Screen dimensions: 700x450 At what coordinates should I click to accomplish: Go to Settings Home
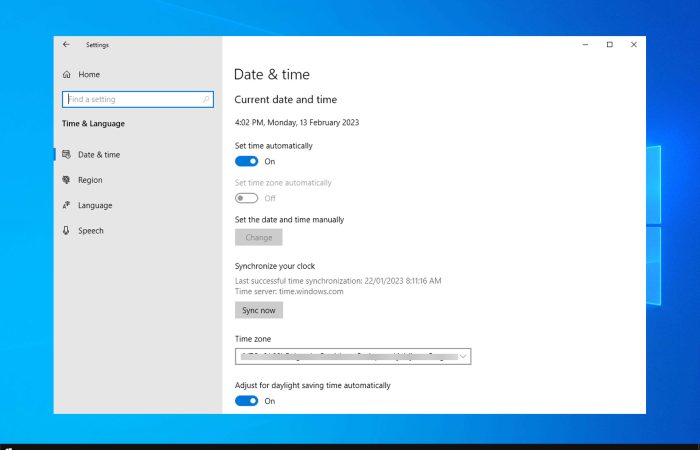89,75
